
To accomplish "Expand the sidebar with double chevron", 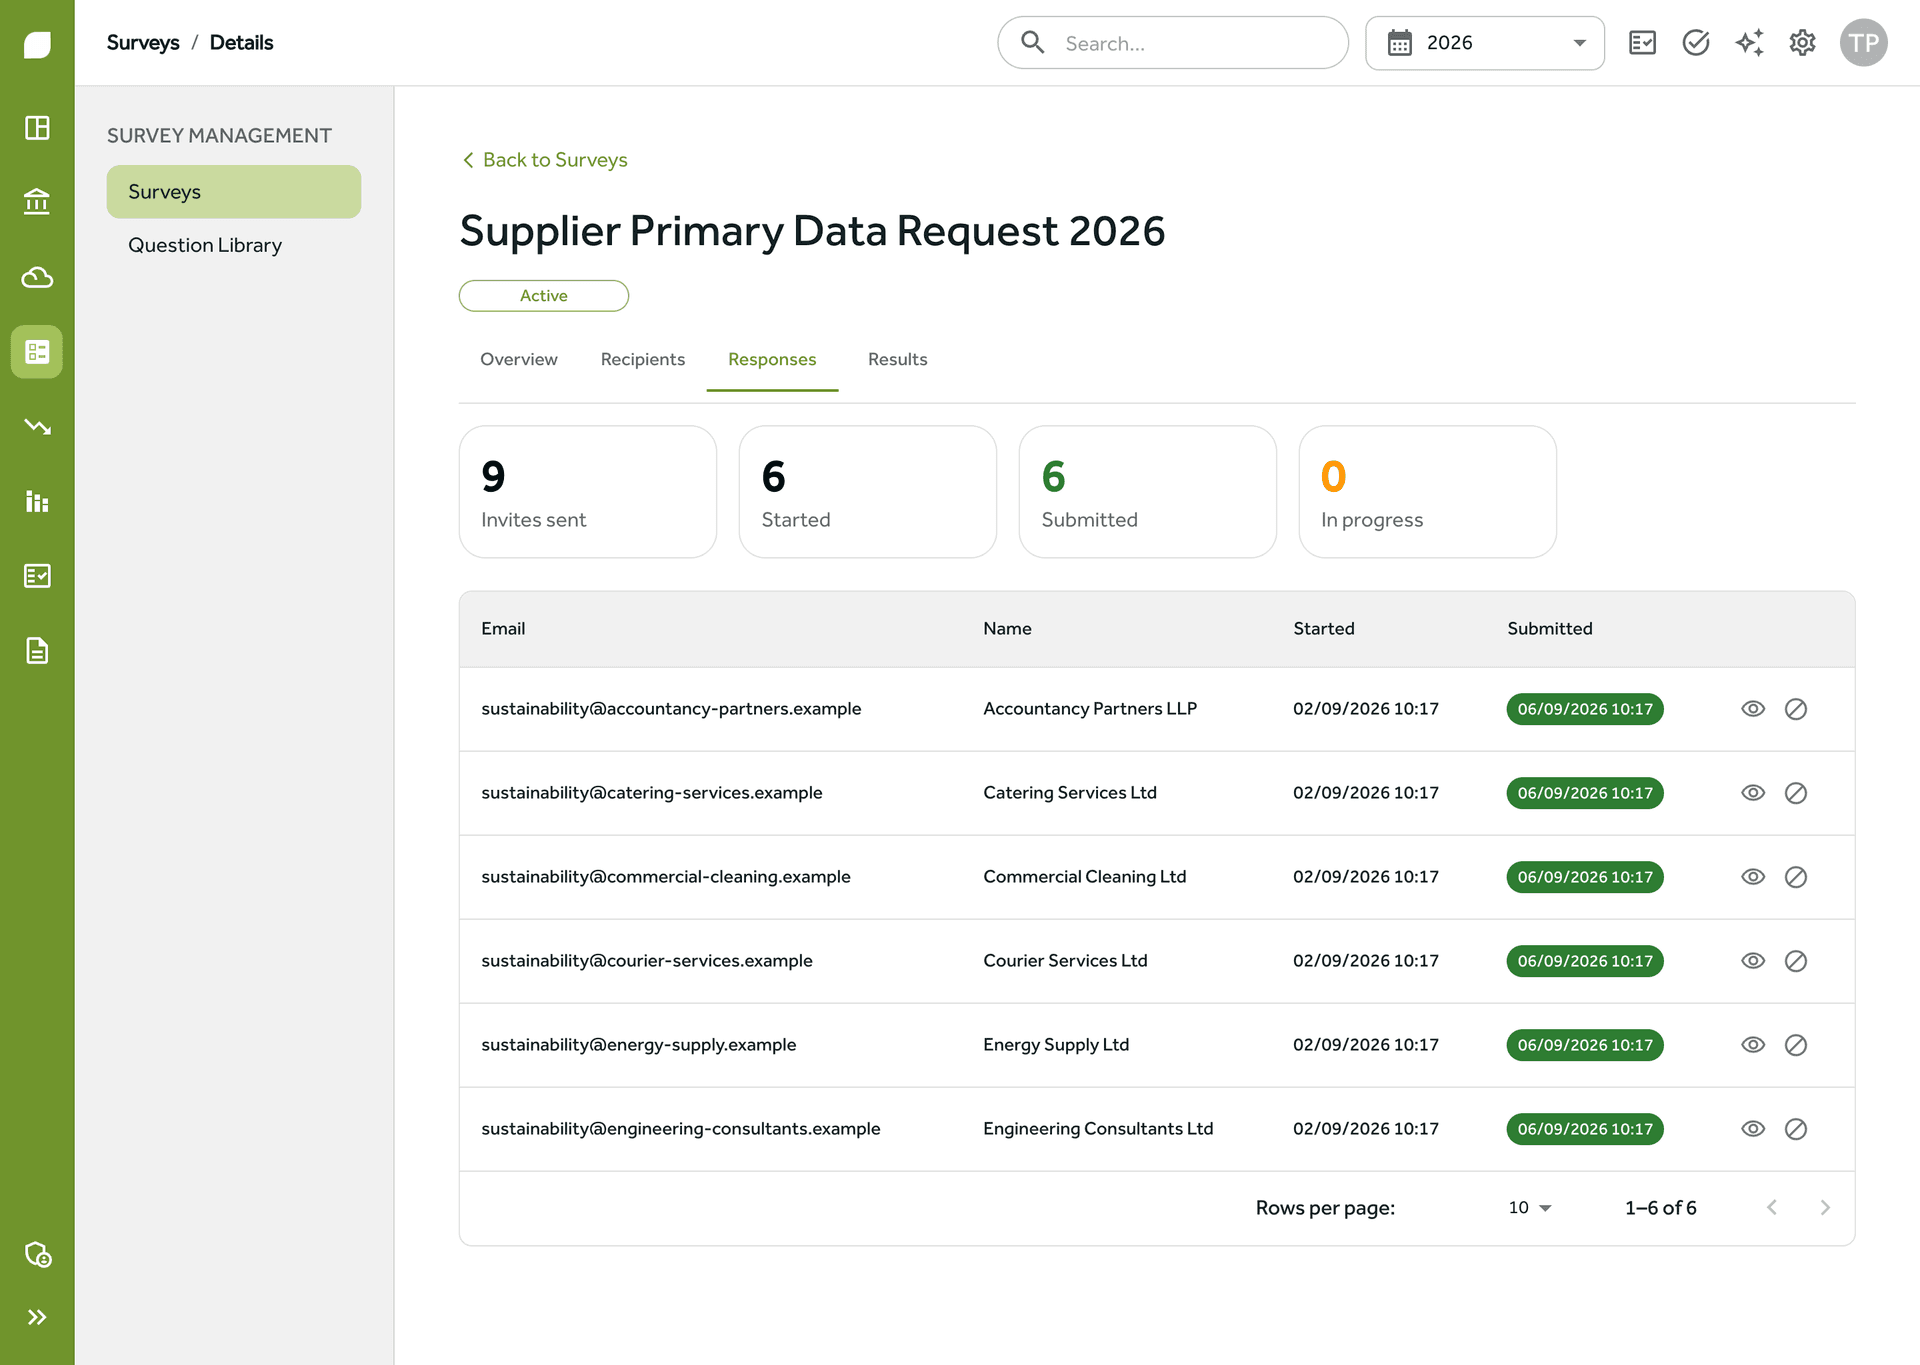I will (x=37, y=1317).
